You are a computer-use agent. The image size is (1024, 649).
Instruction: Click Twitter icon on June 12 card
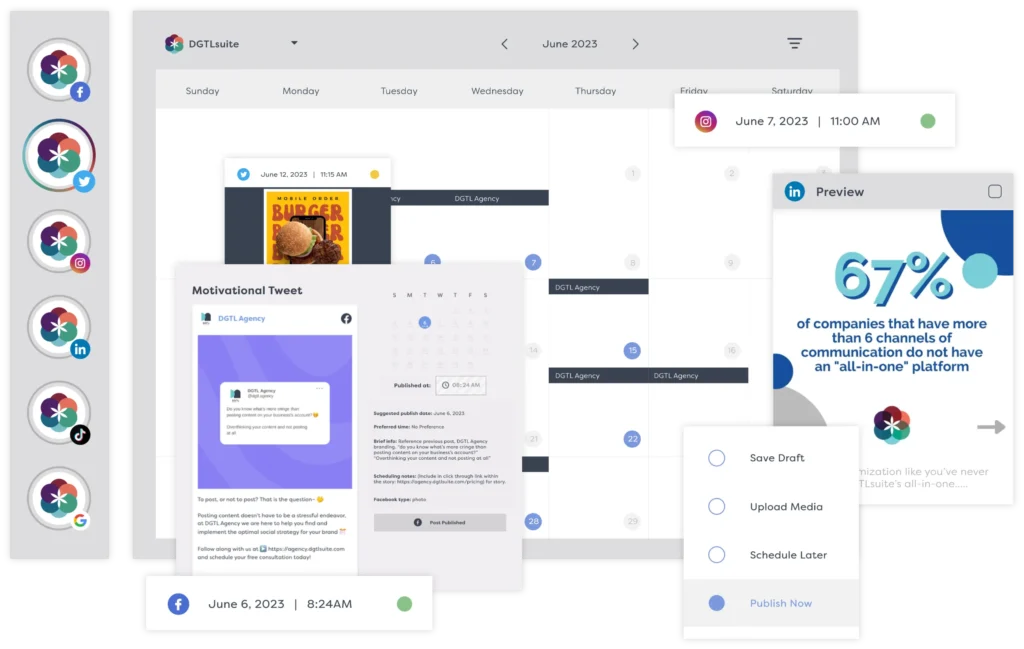coord(244,174)
